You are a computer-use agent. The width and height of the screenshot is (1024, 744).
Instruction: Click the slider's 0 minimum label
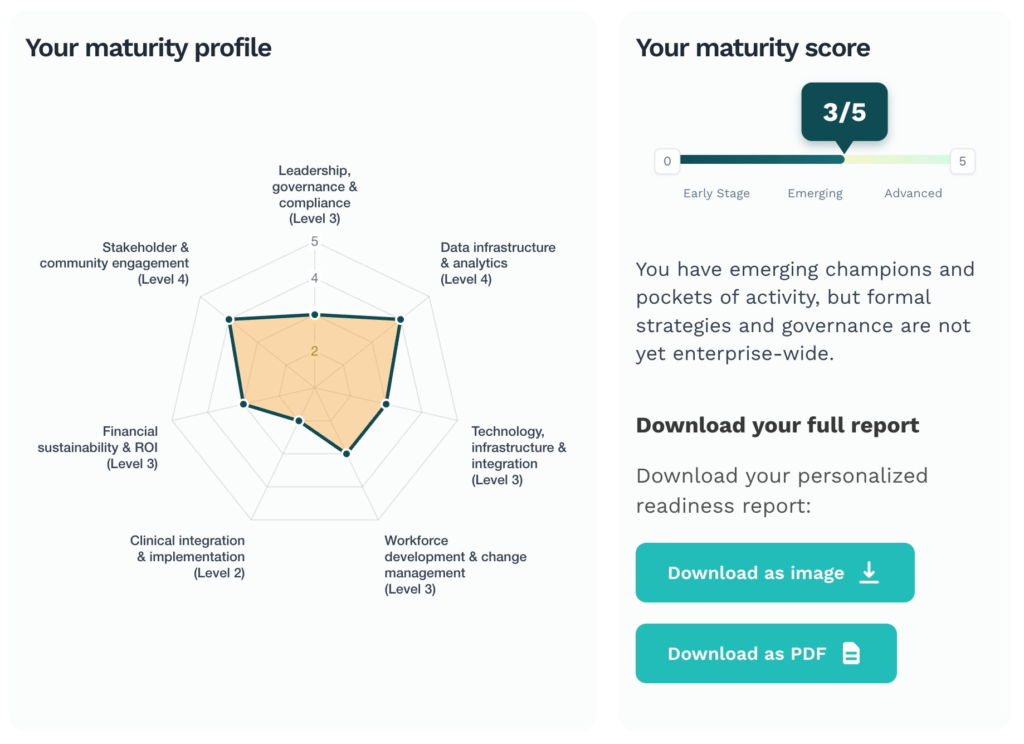point(667,160)
